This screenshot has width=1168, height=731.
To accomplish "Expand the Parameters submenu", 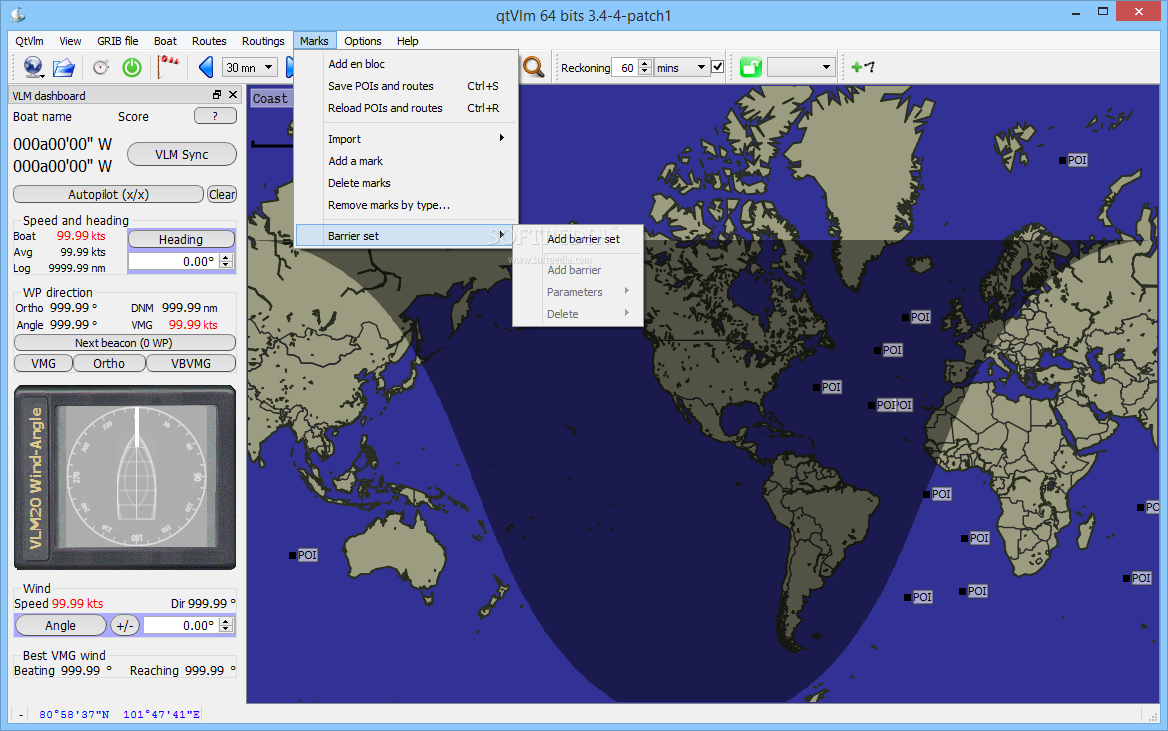I will click(577, 292).
